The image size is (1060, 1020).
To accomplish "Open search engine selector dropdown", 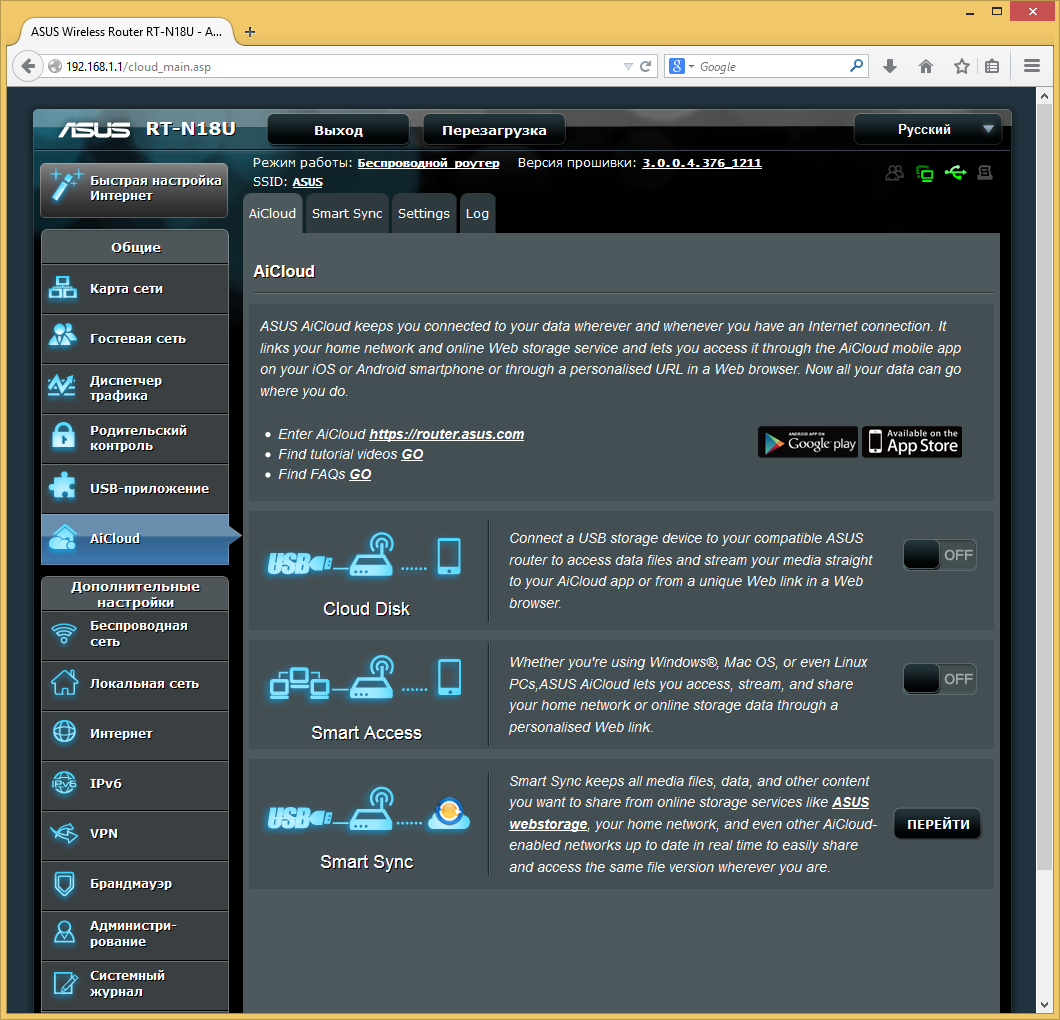I will pyautogui.click(x=681, y=66).
